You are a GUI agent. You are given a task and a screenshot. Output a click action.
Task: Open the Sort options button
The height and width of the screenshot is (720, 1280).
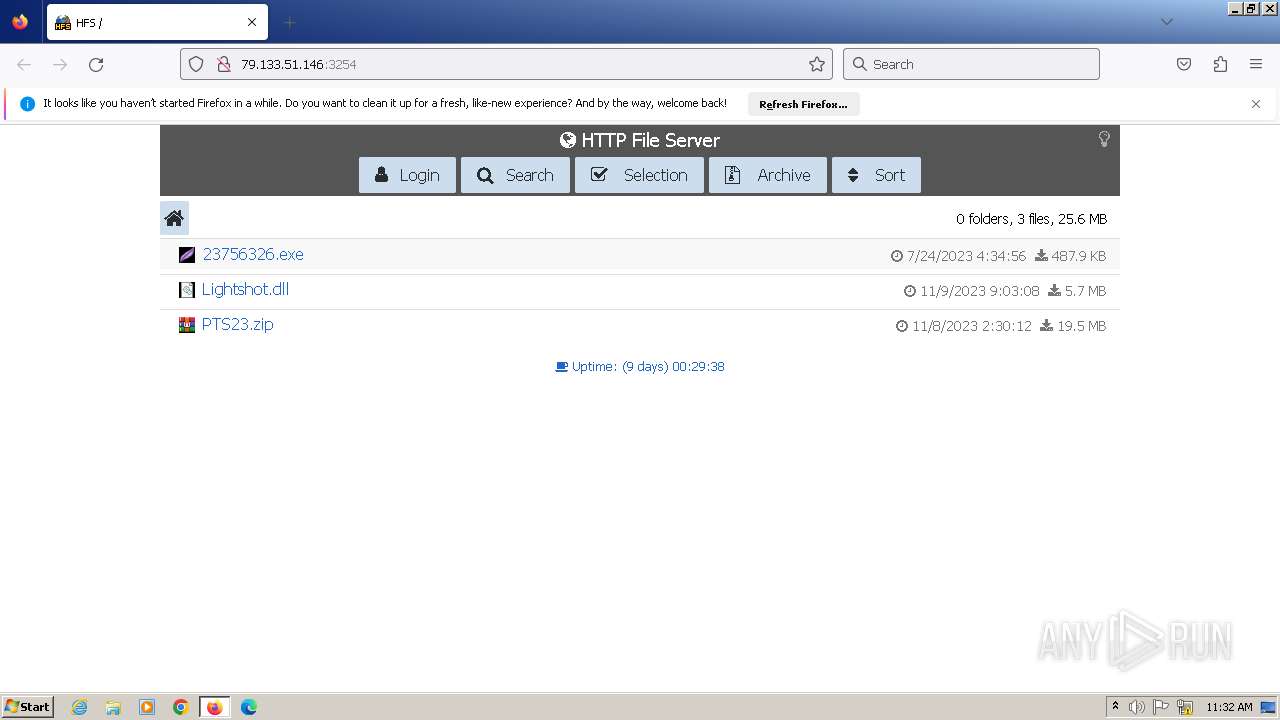876,175
